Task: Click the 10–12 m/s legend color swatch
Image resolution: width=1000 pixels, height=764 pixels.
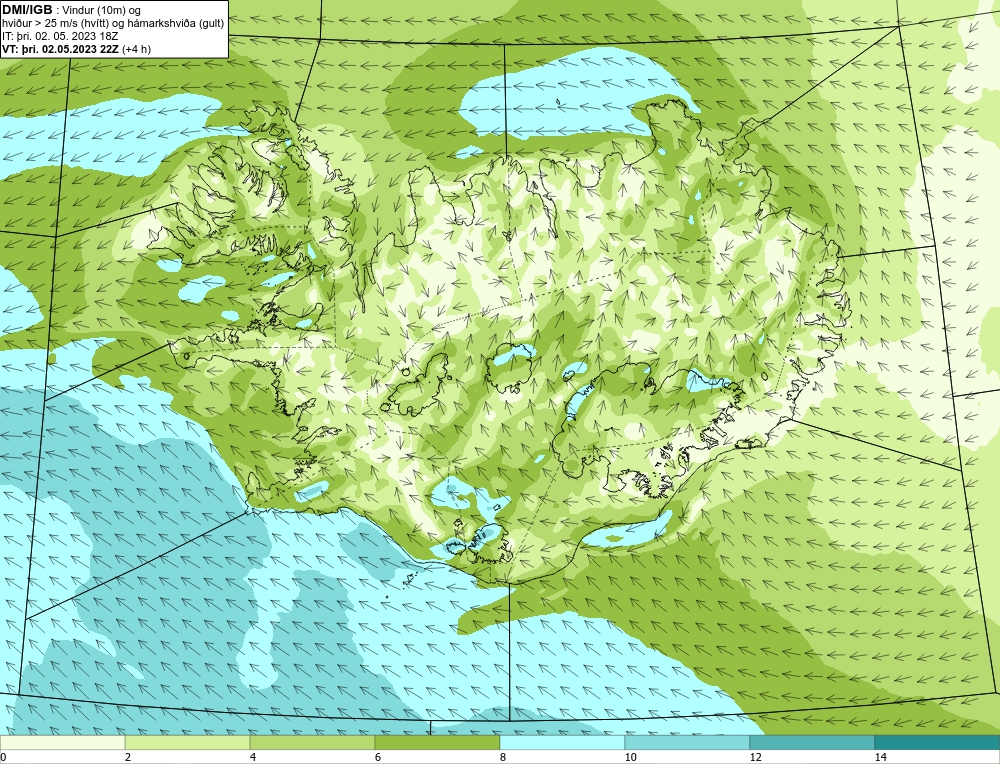Action: [688, 743]
